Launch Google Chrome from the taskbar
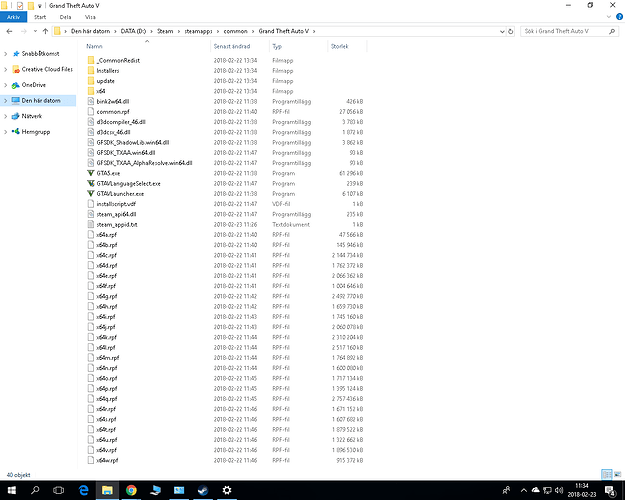Screen dimensions: 625x500 click(131, 490)
